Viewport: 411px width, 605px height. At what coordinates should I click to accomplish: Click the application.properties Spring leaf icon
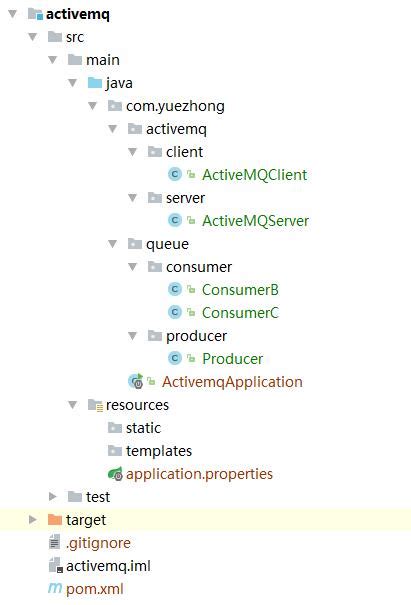[x=115, y=474]
